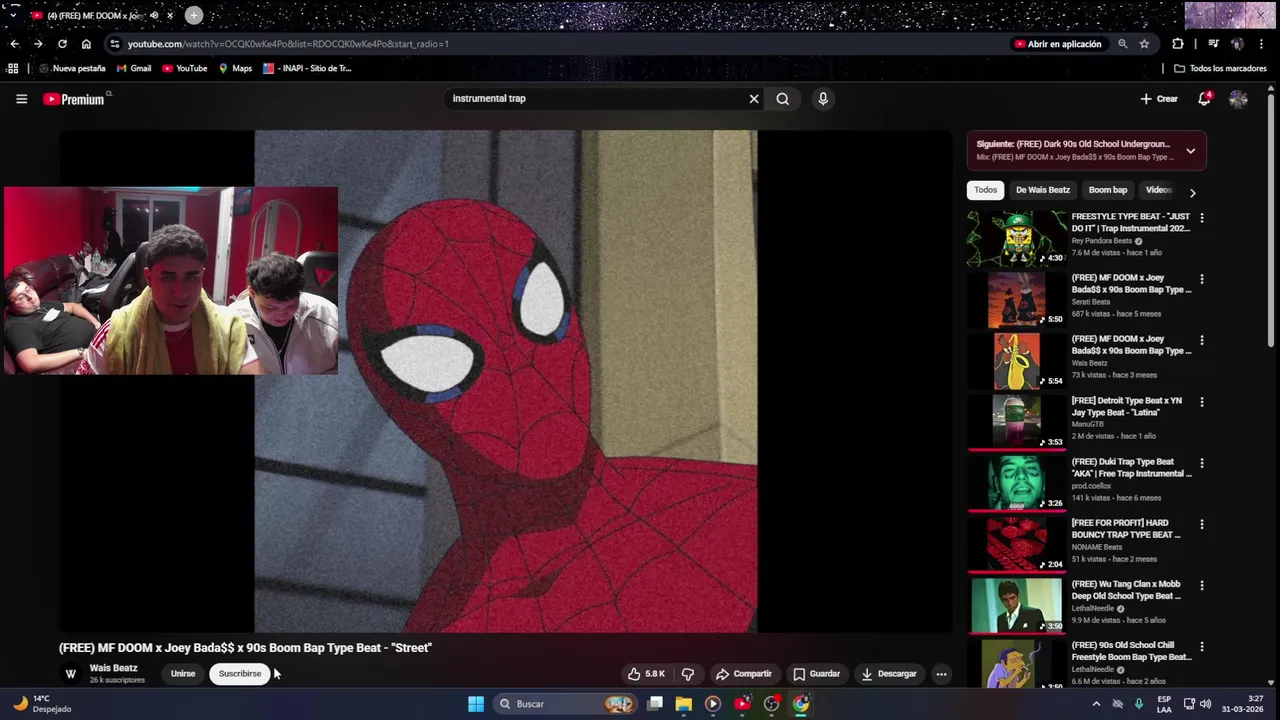Clear the search box text
This screenshot has width=1280, height=720.
[x=754, y=99]
